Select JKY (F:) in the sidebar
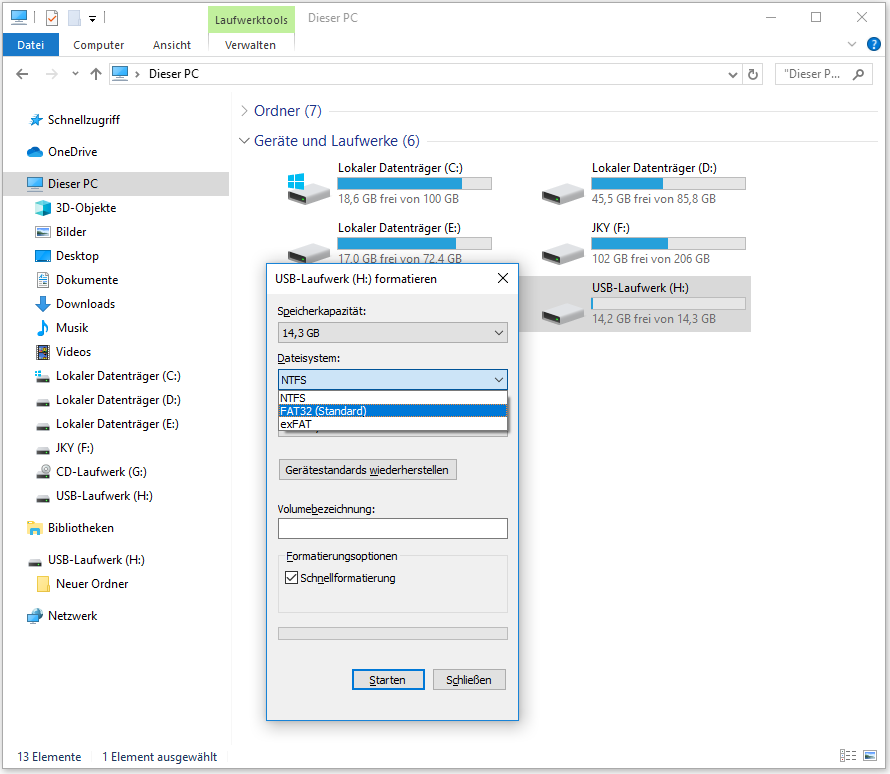This screenshot has height=774, width=890. pos(74,448)
